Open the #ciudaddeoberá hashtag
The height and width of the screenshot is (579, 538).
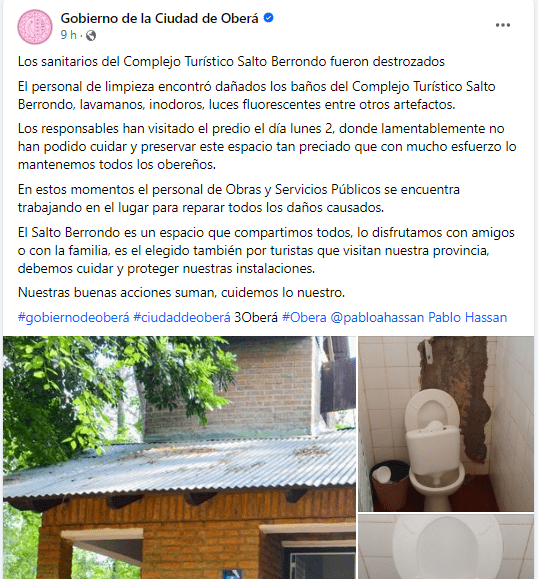[x=182, y=317]
